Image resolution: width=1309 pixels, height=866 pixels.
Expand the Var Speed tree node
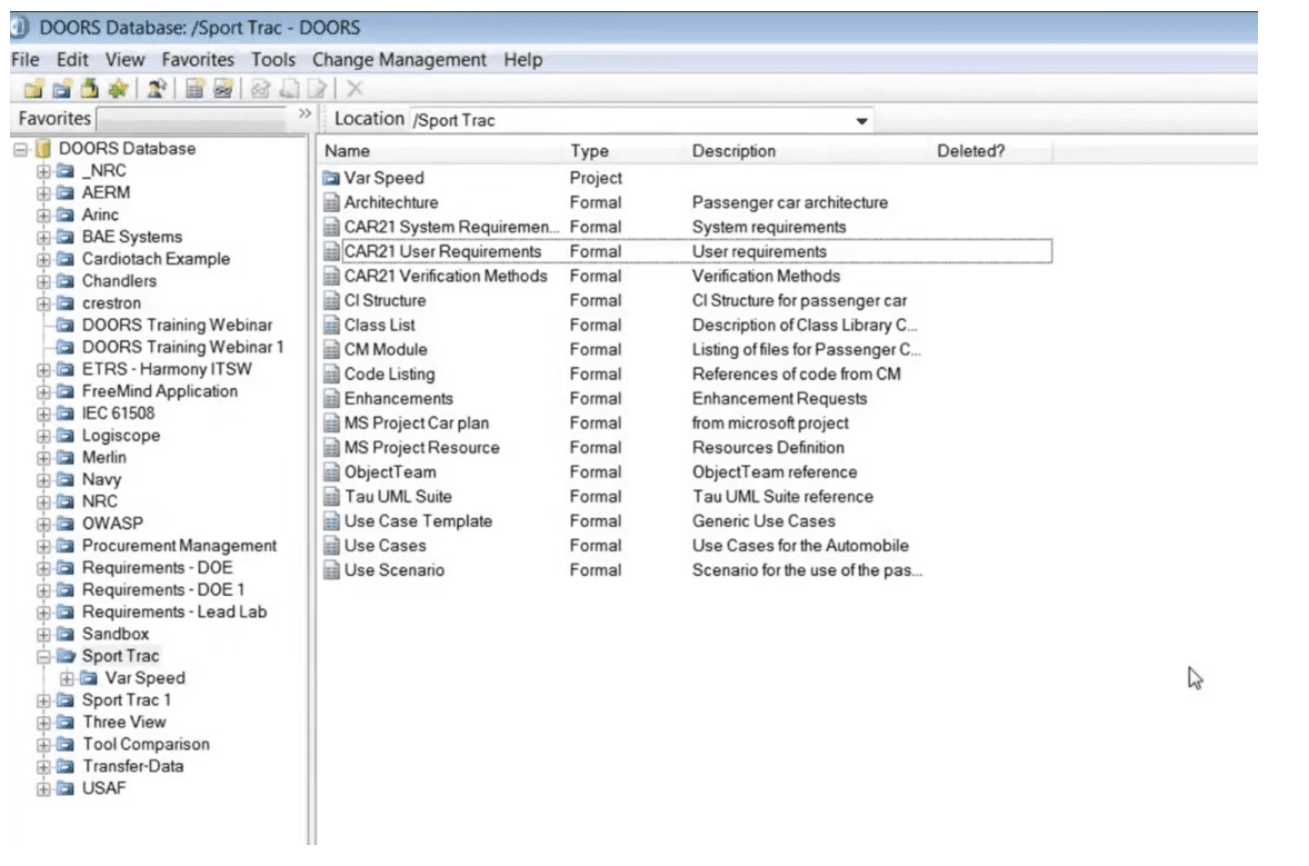[67, 679]
